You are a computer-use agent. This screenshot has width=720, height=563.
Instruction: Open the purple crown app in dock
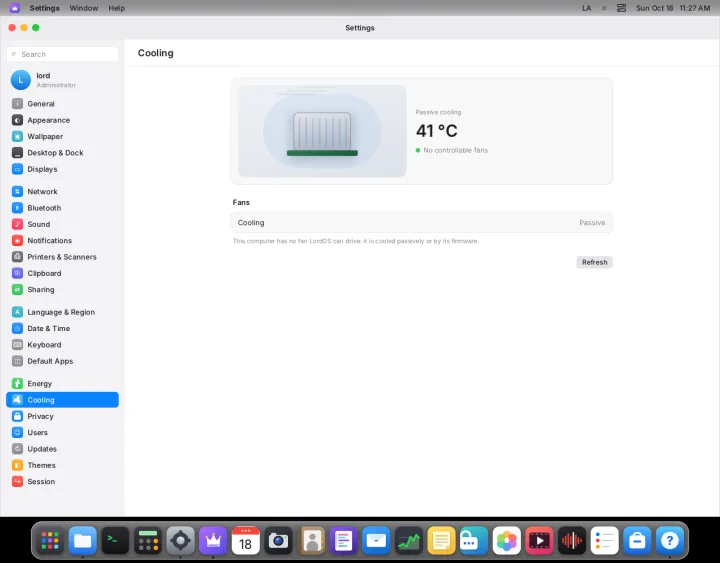(213, 540)
